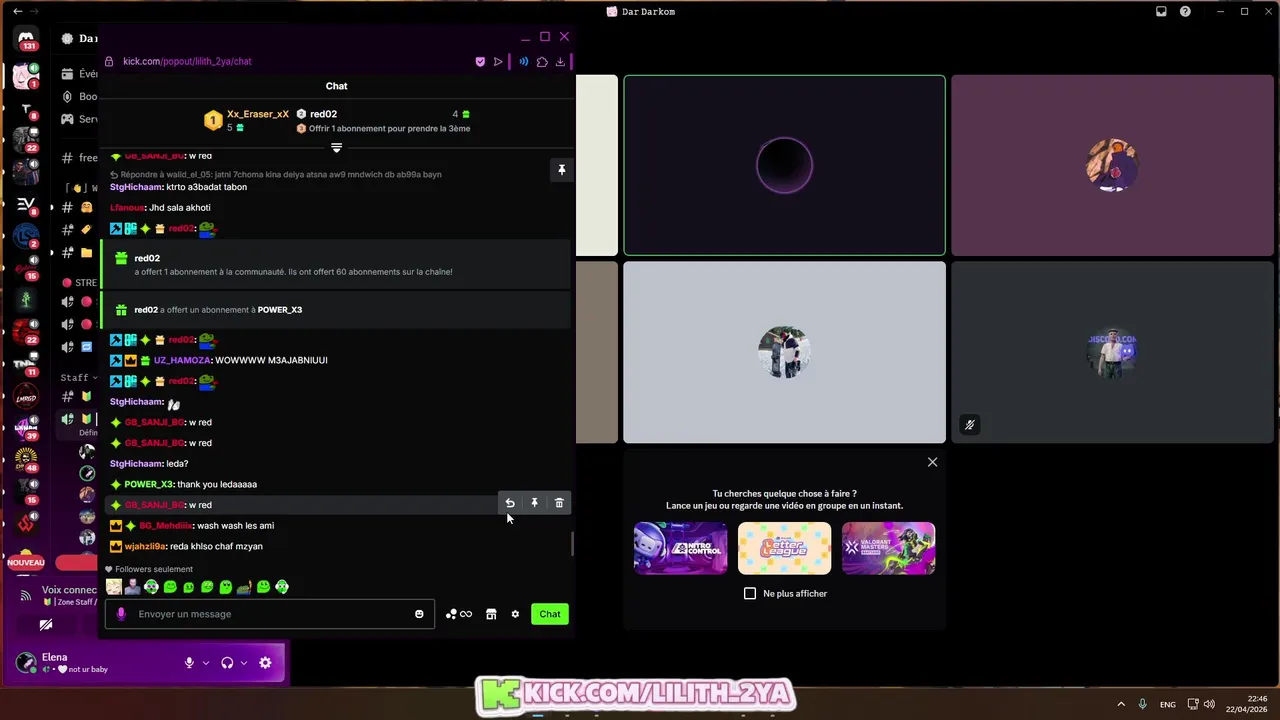Click NOUVEAU badge in server list
Viewport: 1280px width, 720px height.
click(26, 563)
